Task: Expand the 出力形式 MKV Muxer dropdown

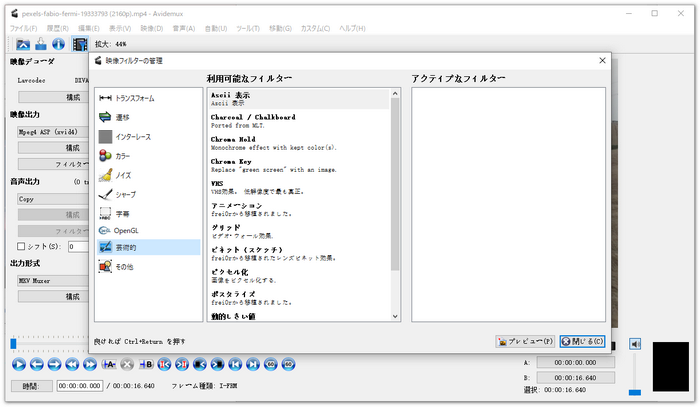Action: (x=50, y=281)
